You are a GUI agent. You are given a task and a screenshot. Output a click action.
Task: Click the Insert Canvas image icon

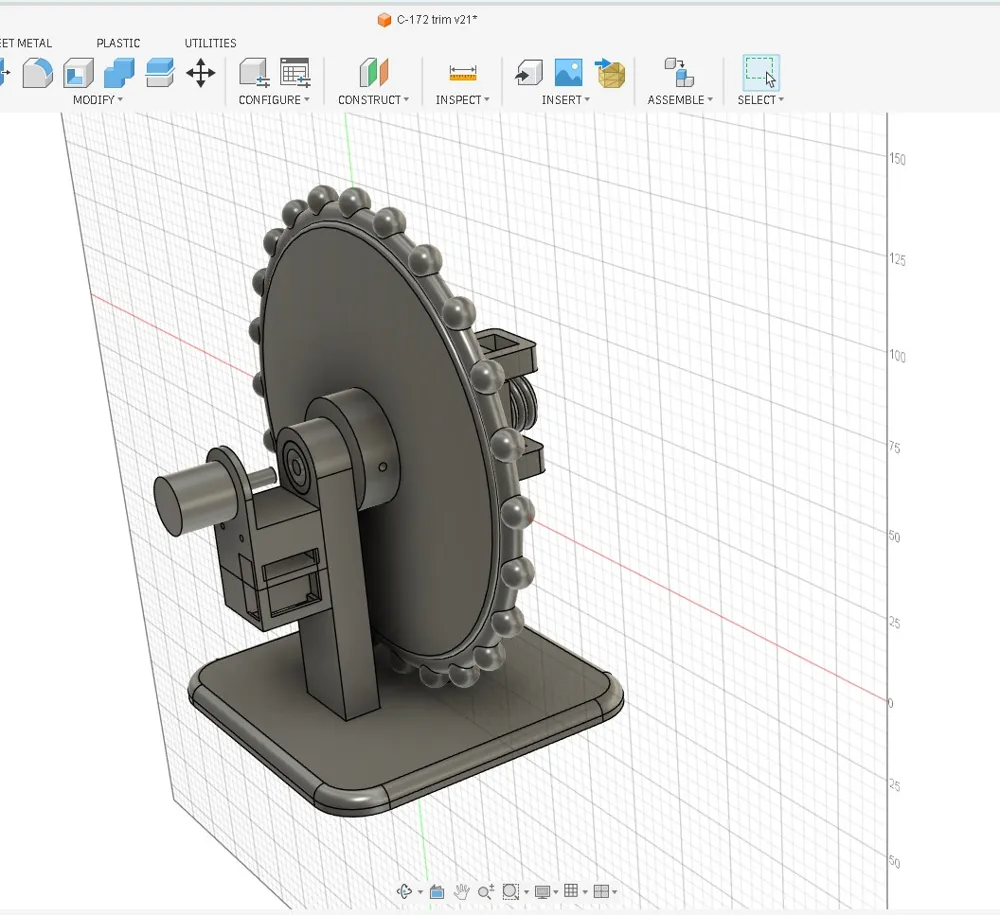click(568, 73)
